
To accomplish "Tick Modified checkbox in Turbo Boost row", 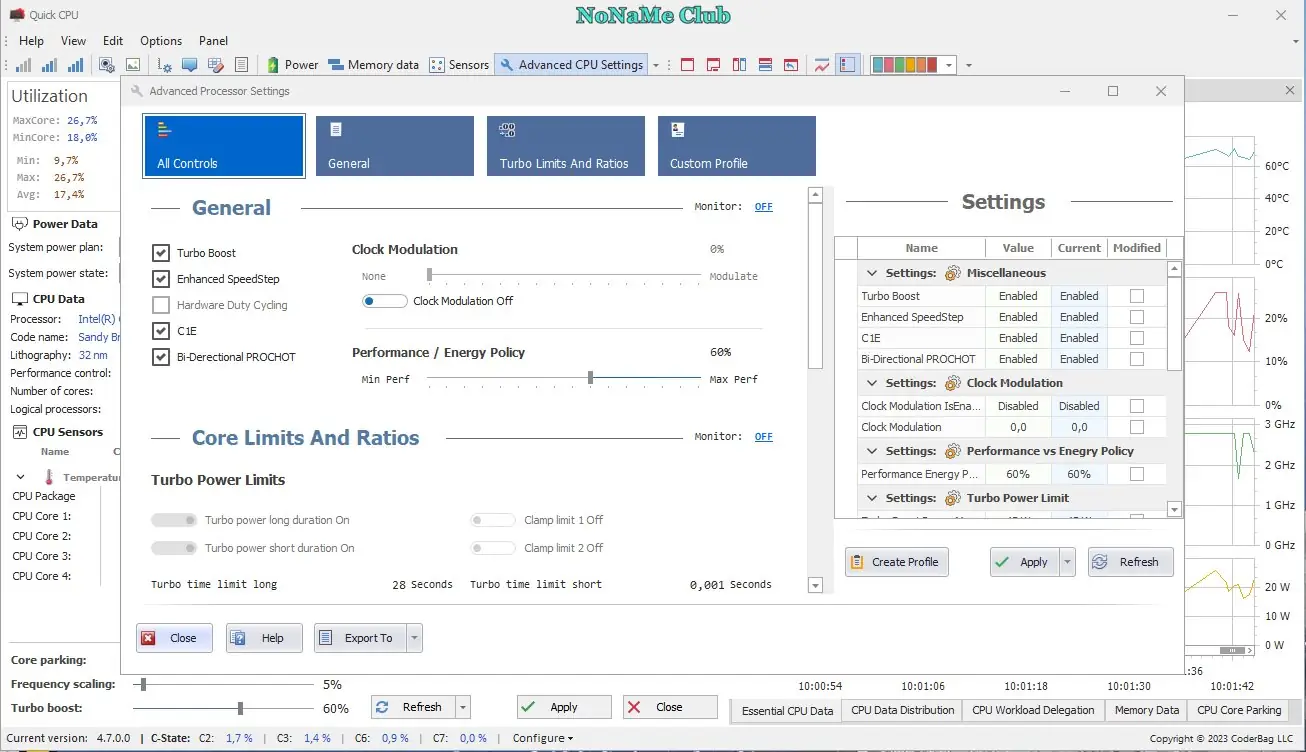I will 1136,296.
